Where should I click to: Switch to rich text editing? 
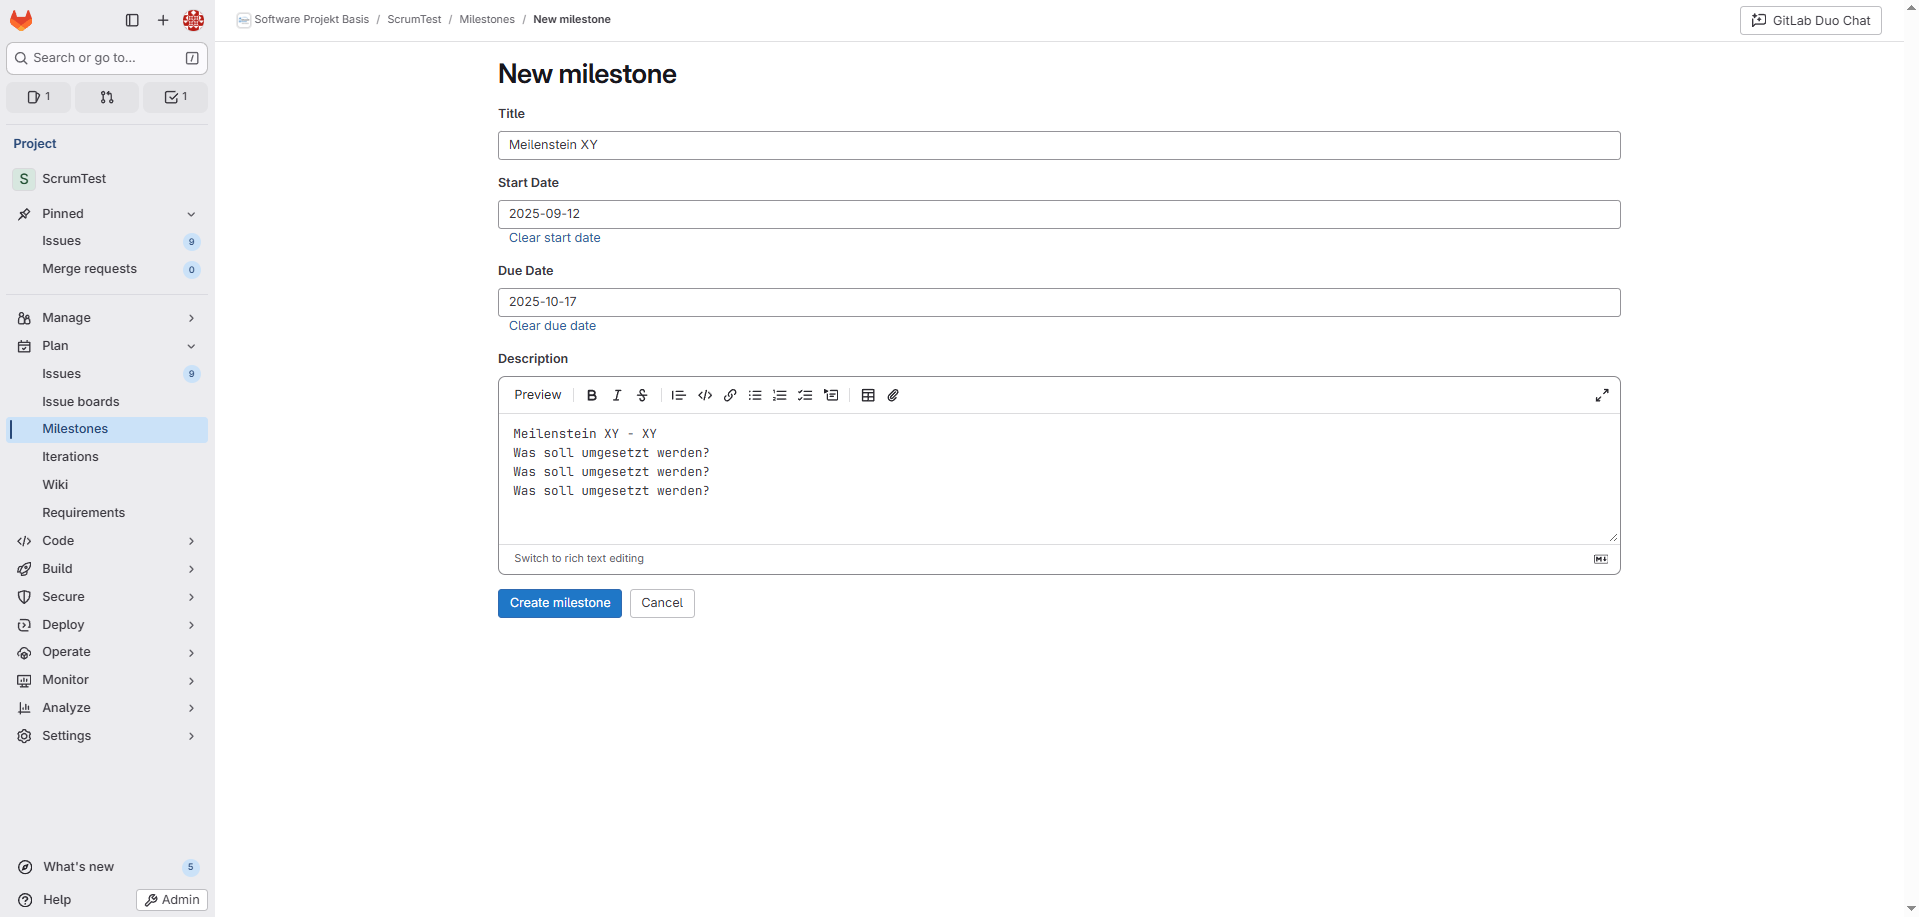578,559
